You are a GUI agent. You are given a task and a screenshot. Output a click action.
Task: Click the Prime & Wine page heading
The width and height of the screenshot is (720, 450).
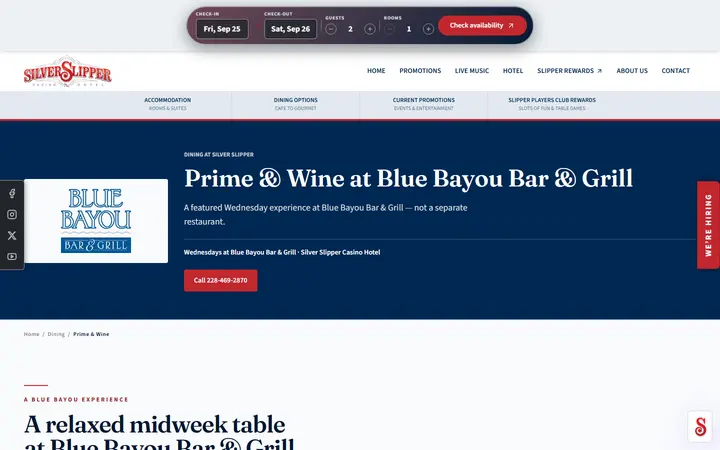pyautogui.click(x=409, y=178)
